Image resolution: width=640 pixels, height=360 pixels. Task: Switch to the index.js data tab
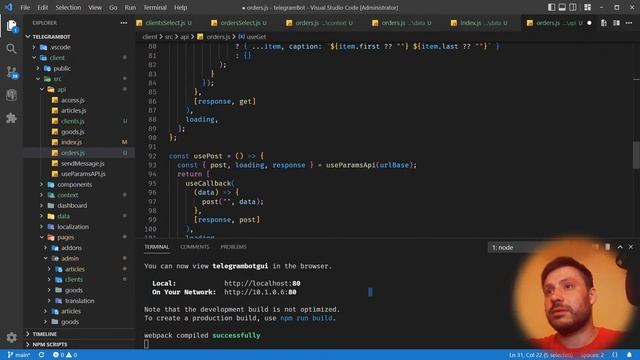pos(482,23)
